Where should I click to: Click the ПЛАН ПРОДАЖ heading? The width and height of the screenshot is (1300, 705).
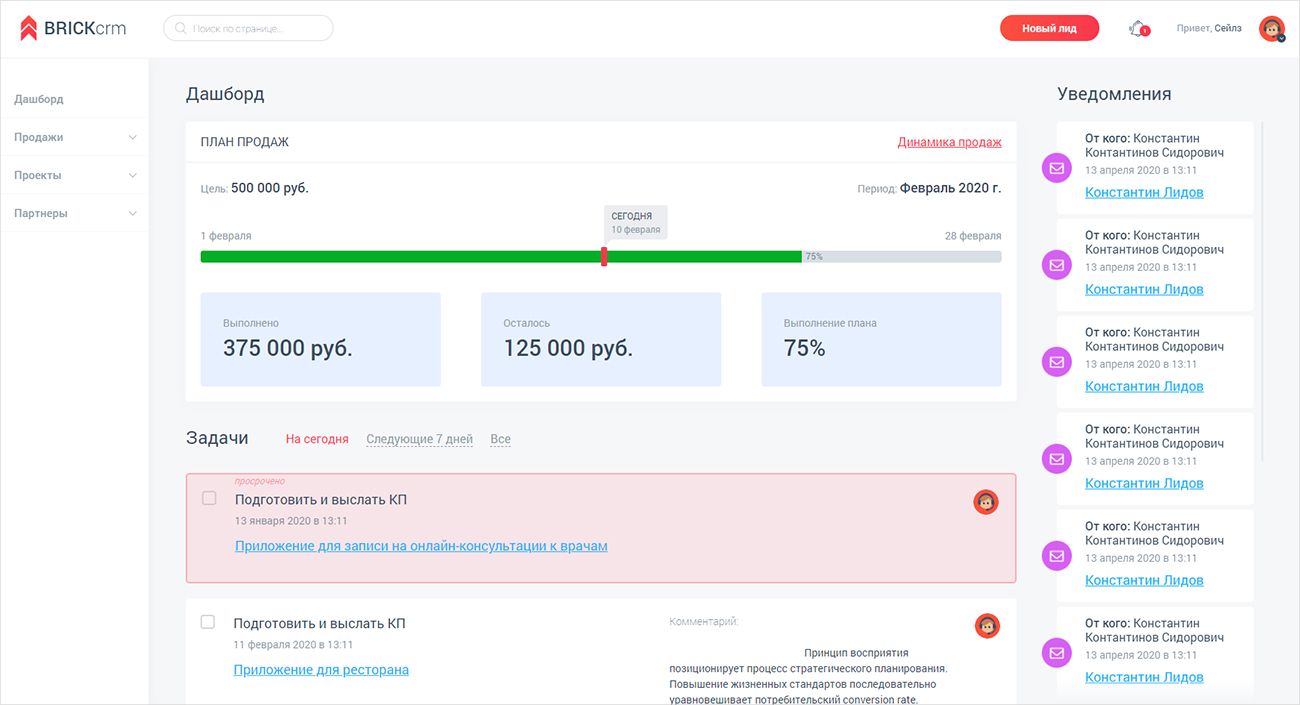point(245,142)
